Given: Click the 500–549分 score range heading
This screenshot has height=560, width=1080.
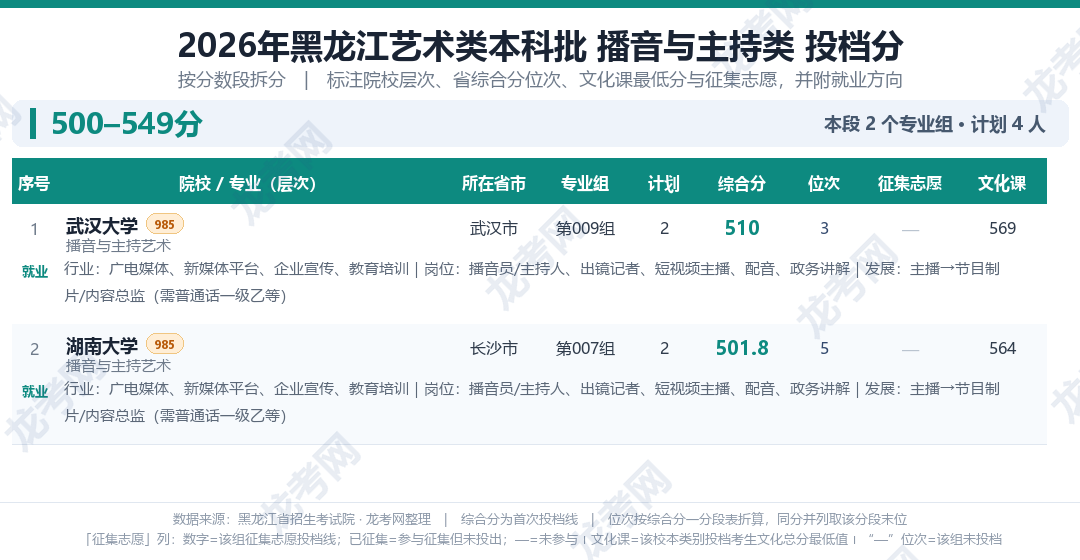Looking at the screenshot, I should [x=127, y=124].
